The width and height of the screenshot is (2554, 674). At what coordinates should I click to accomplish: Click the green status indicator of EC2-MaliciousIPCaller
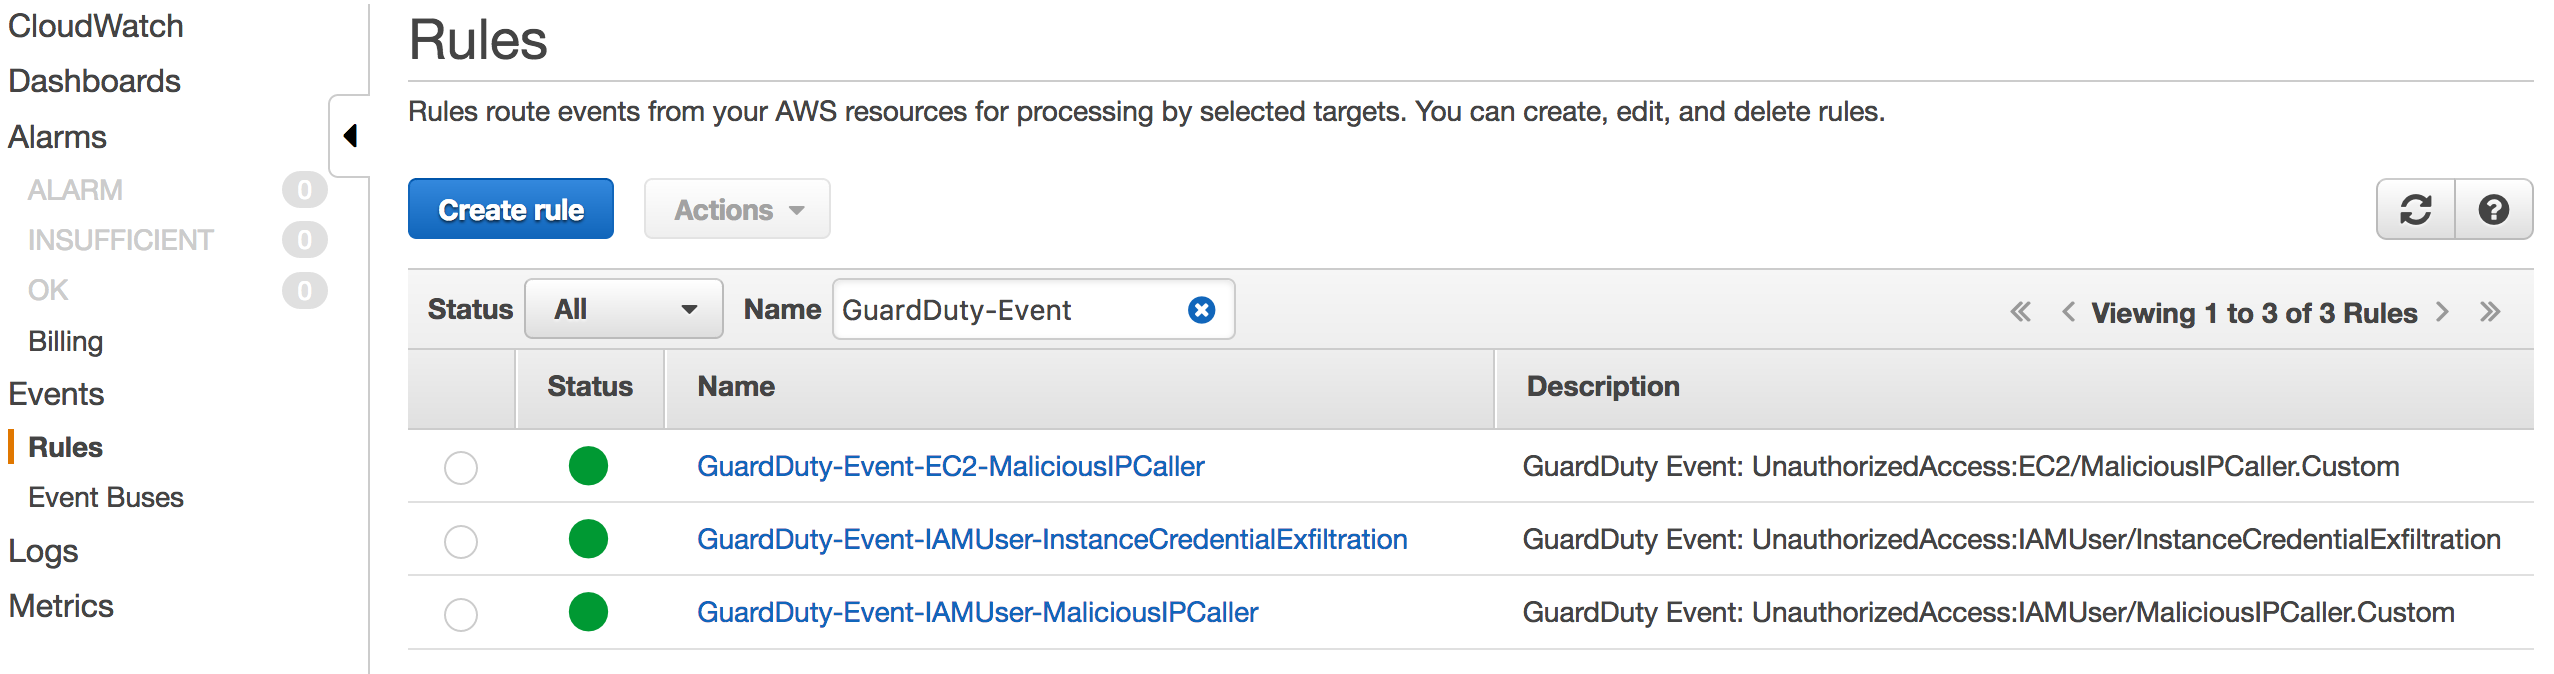tap(588, 466)
